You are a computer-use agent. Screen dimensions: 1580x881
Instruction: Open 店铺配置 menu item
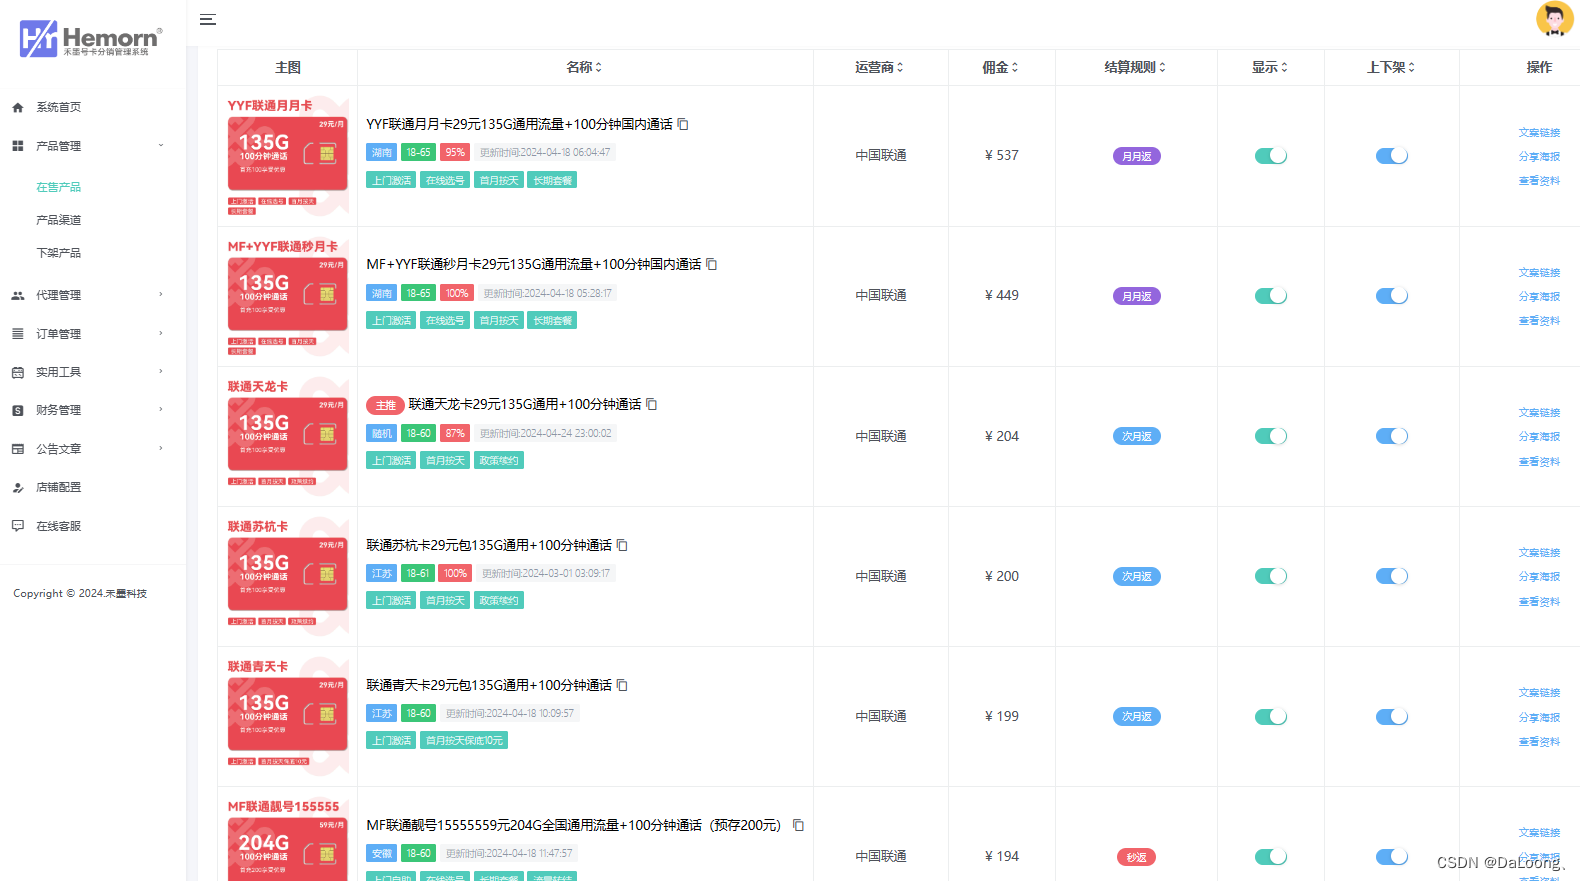click(58, 487)
